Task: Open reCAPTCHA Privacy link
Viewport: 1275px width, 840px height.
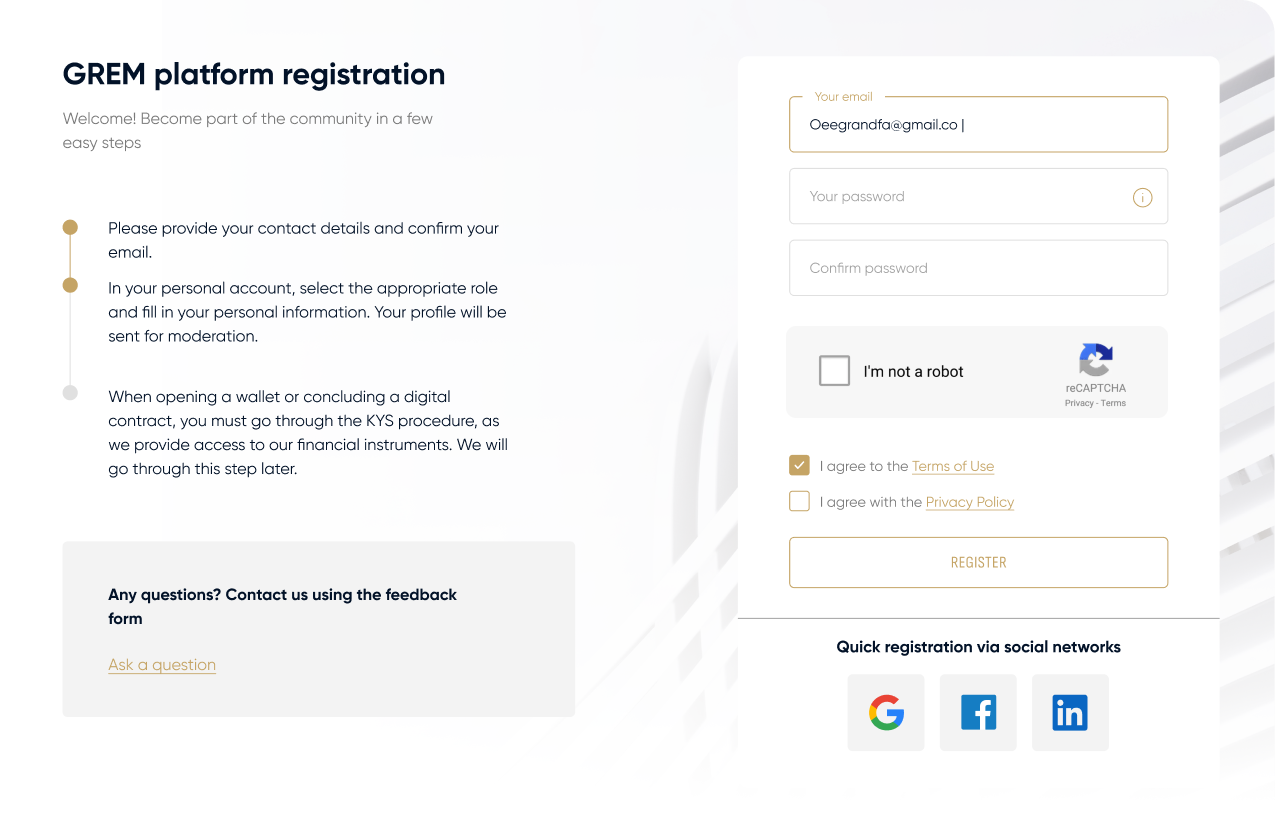Action: (x=1079, y=403)
